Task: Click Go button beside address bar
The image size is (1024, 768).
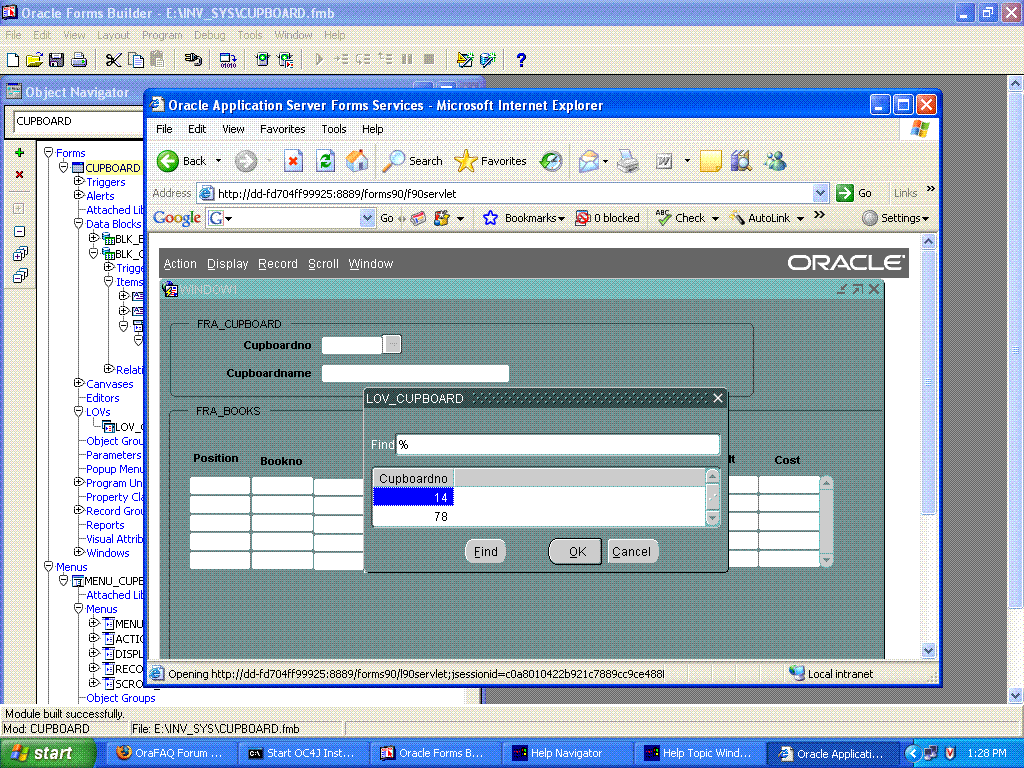Action: [x=854, y=193]
